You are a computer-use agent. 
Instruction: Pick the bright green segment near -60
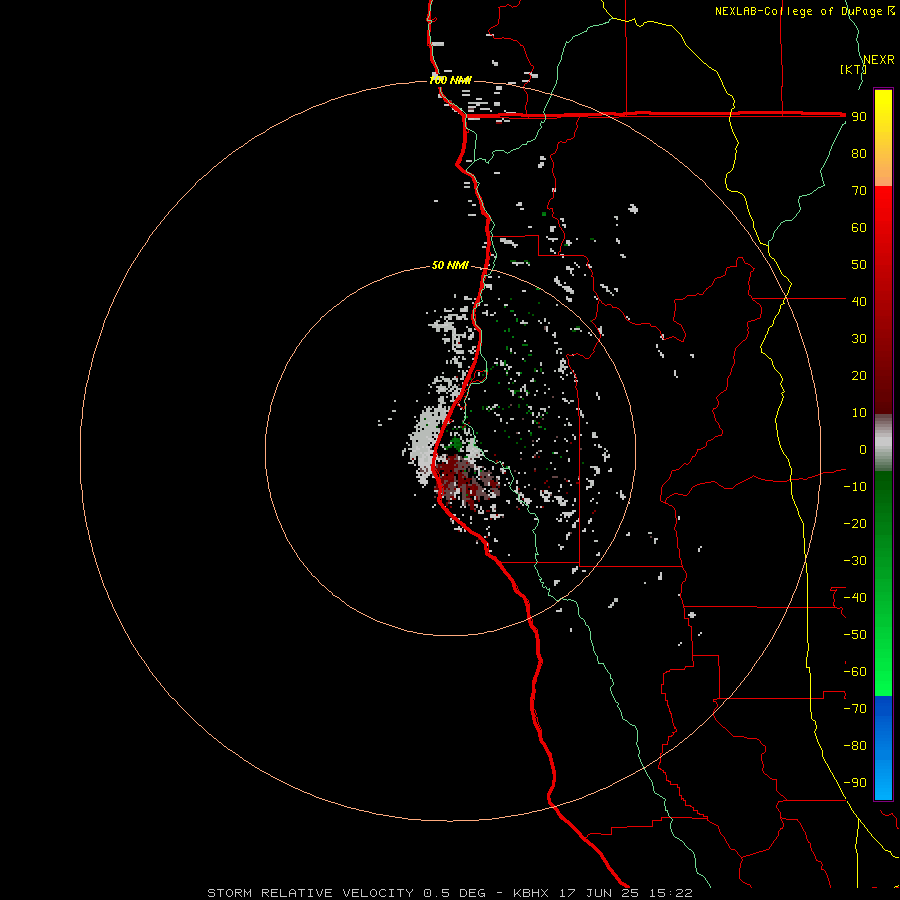(883, 672)
